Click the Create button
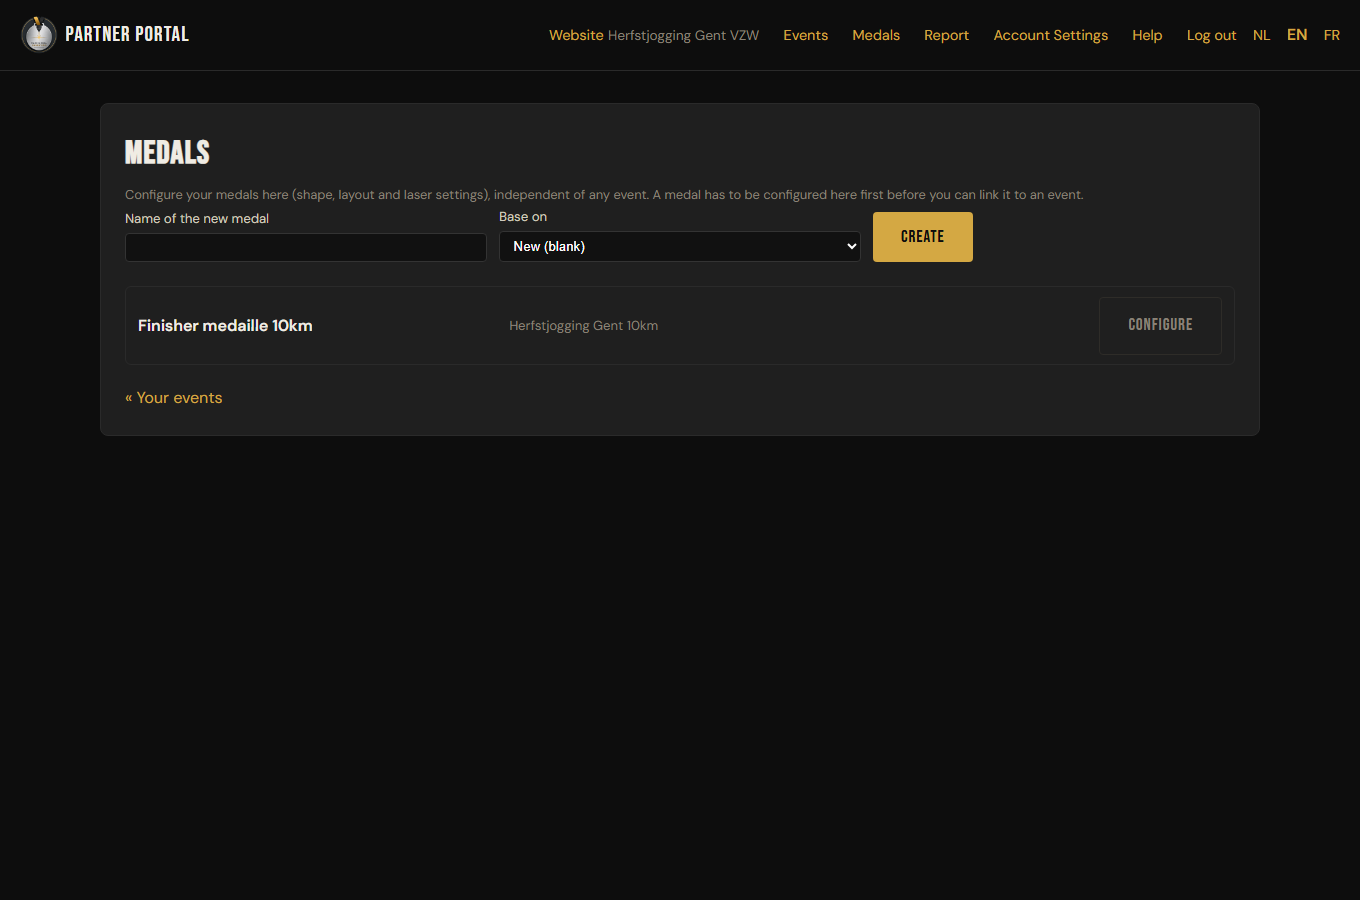The height and width of the screenshot is (900, 1360). tap(923, 237)
